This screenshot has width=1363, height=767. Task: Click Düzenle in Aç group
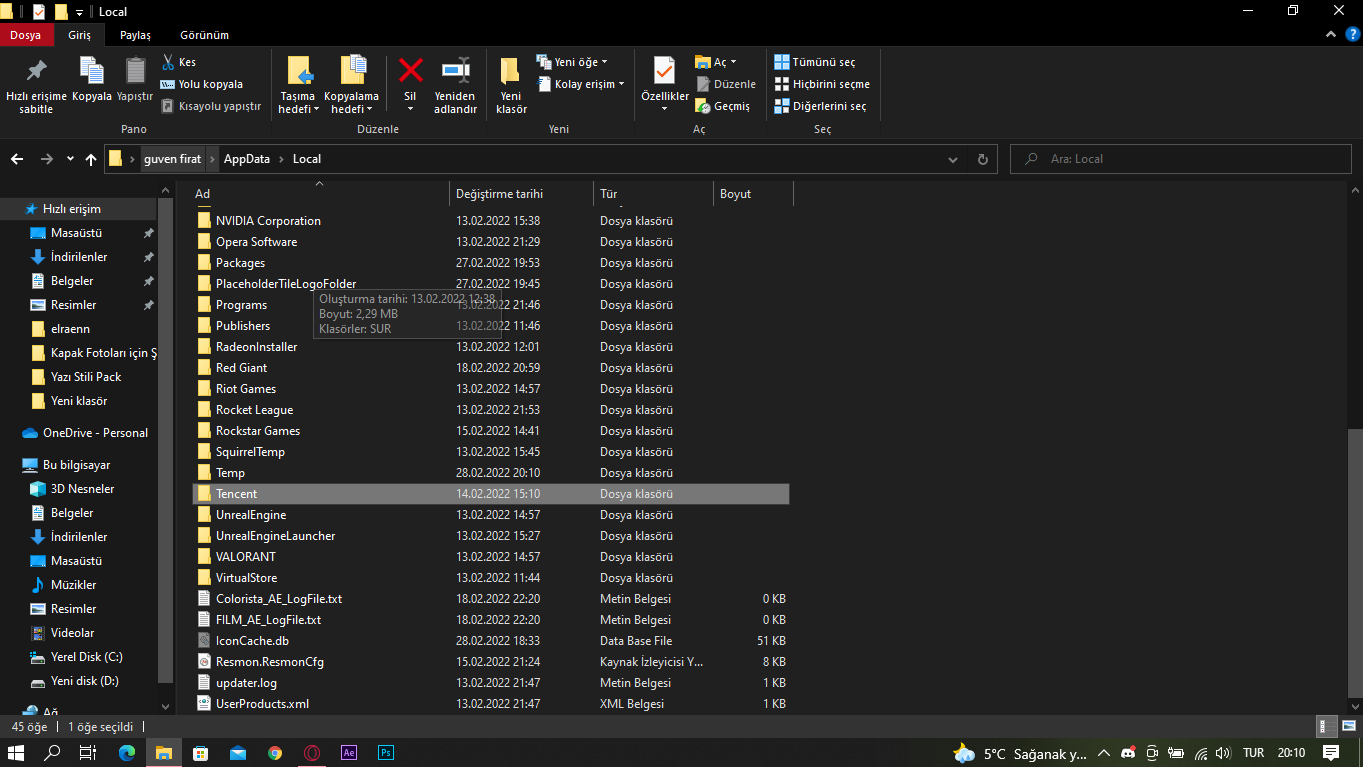point(726,84)
